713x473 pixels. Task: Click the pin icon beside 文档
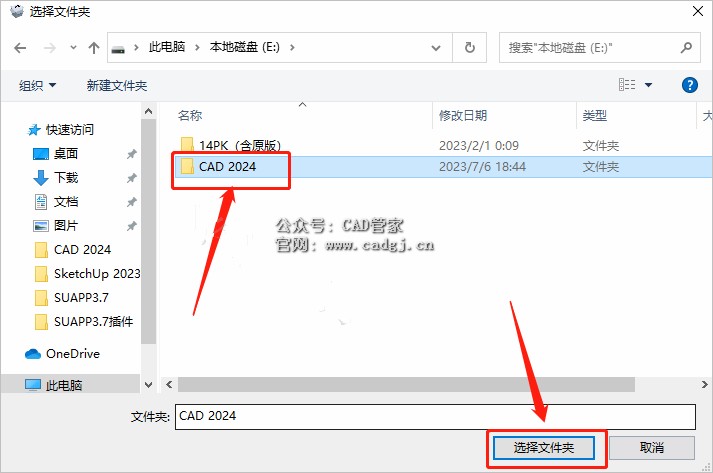(131, 202)
